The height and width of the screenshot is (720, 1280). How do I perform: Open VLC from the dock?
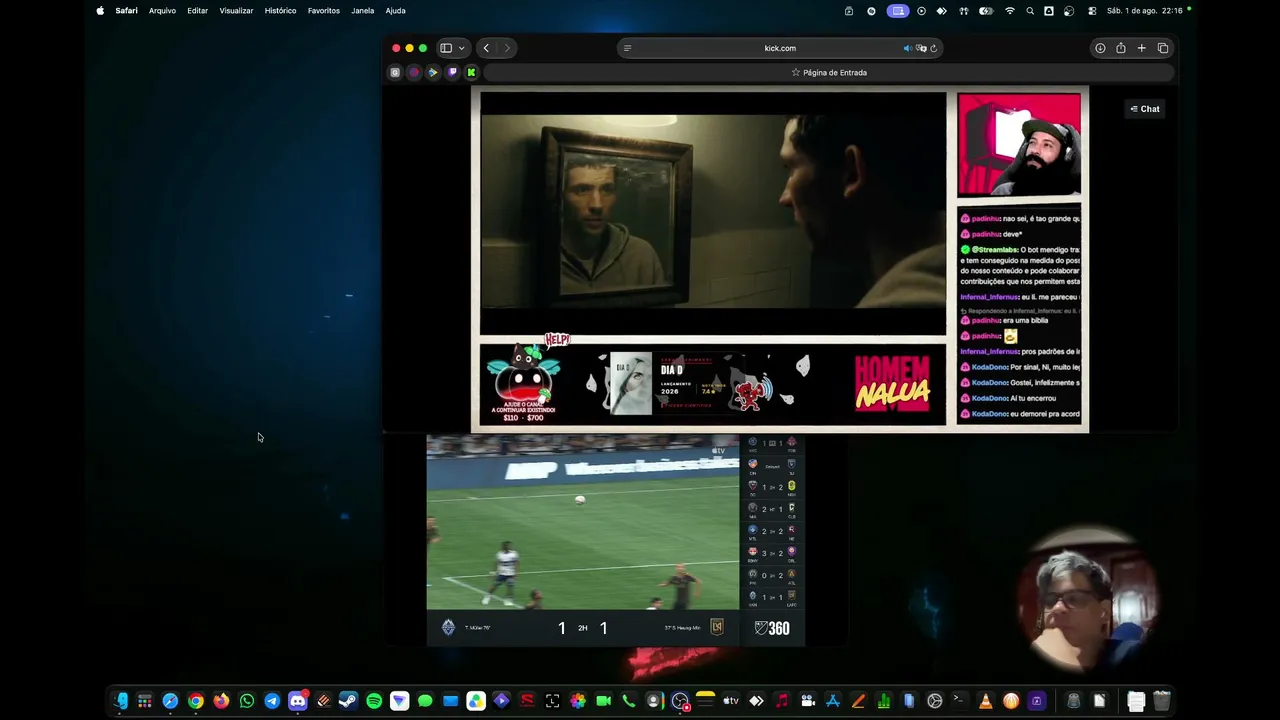click(985, 701)
